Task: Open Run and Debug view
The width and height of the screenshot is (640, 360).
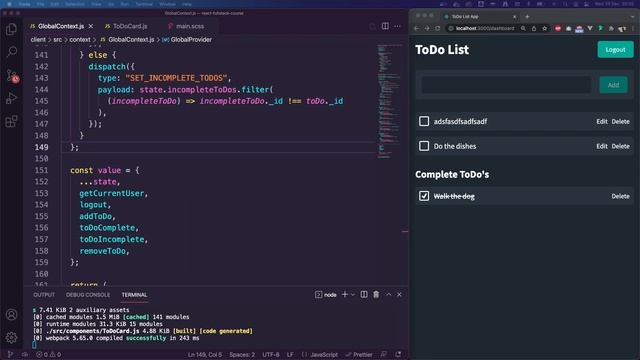Action: (x=11, y=98)
